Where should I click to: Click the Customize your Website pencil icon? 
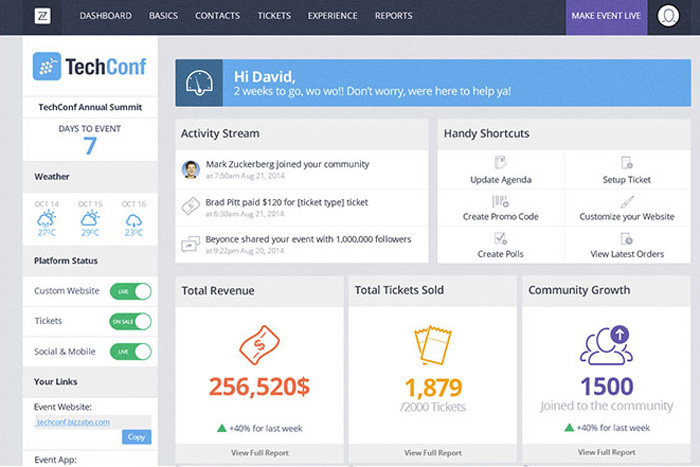627,200
